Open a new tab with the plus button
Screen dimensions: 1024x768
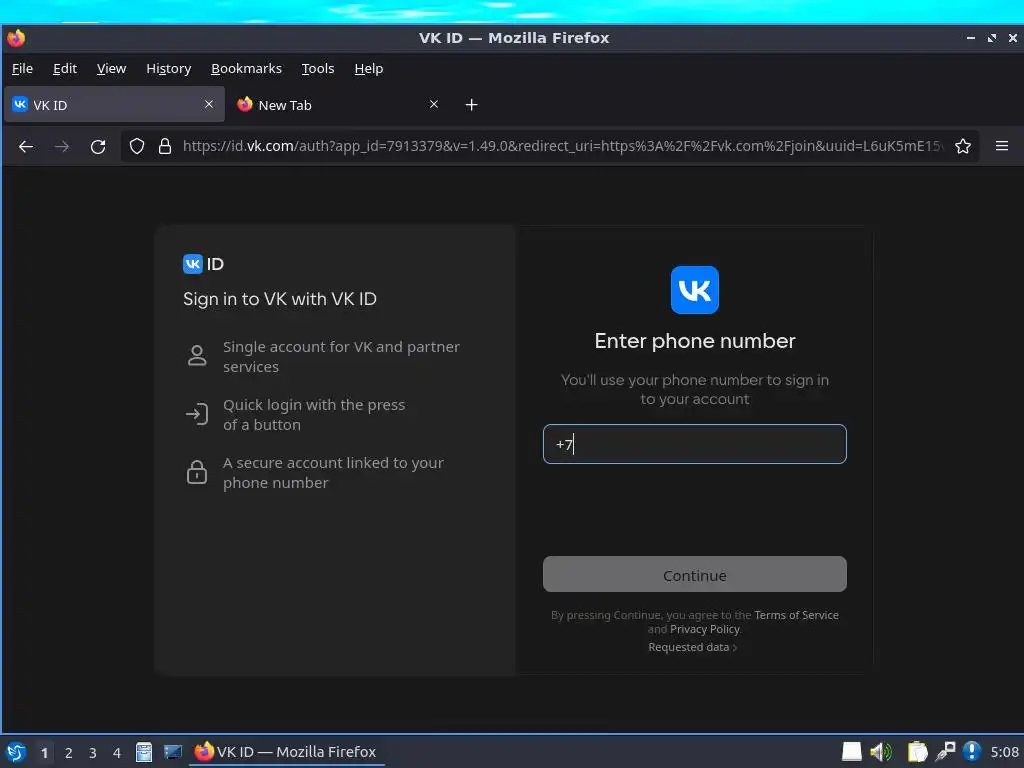coord(472,104)
